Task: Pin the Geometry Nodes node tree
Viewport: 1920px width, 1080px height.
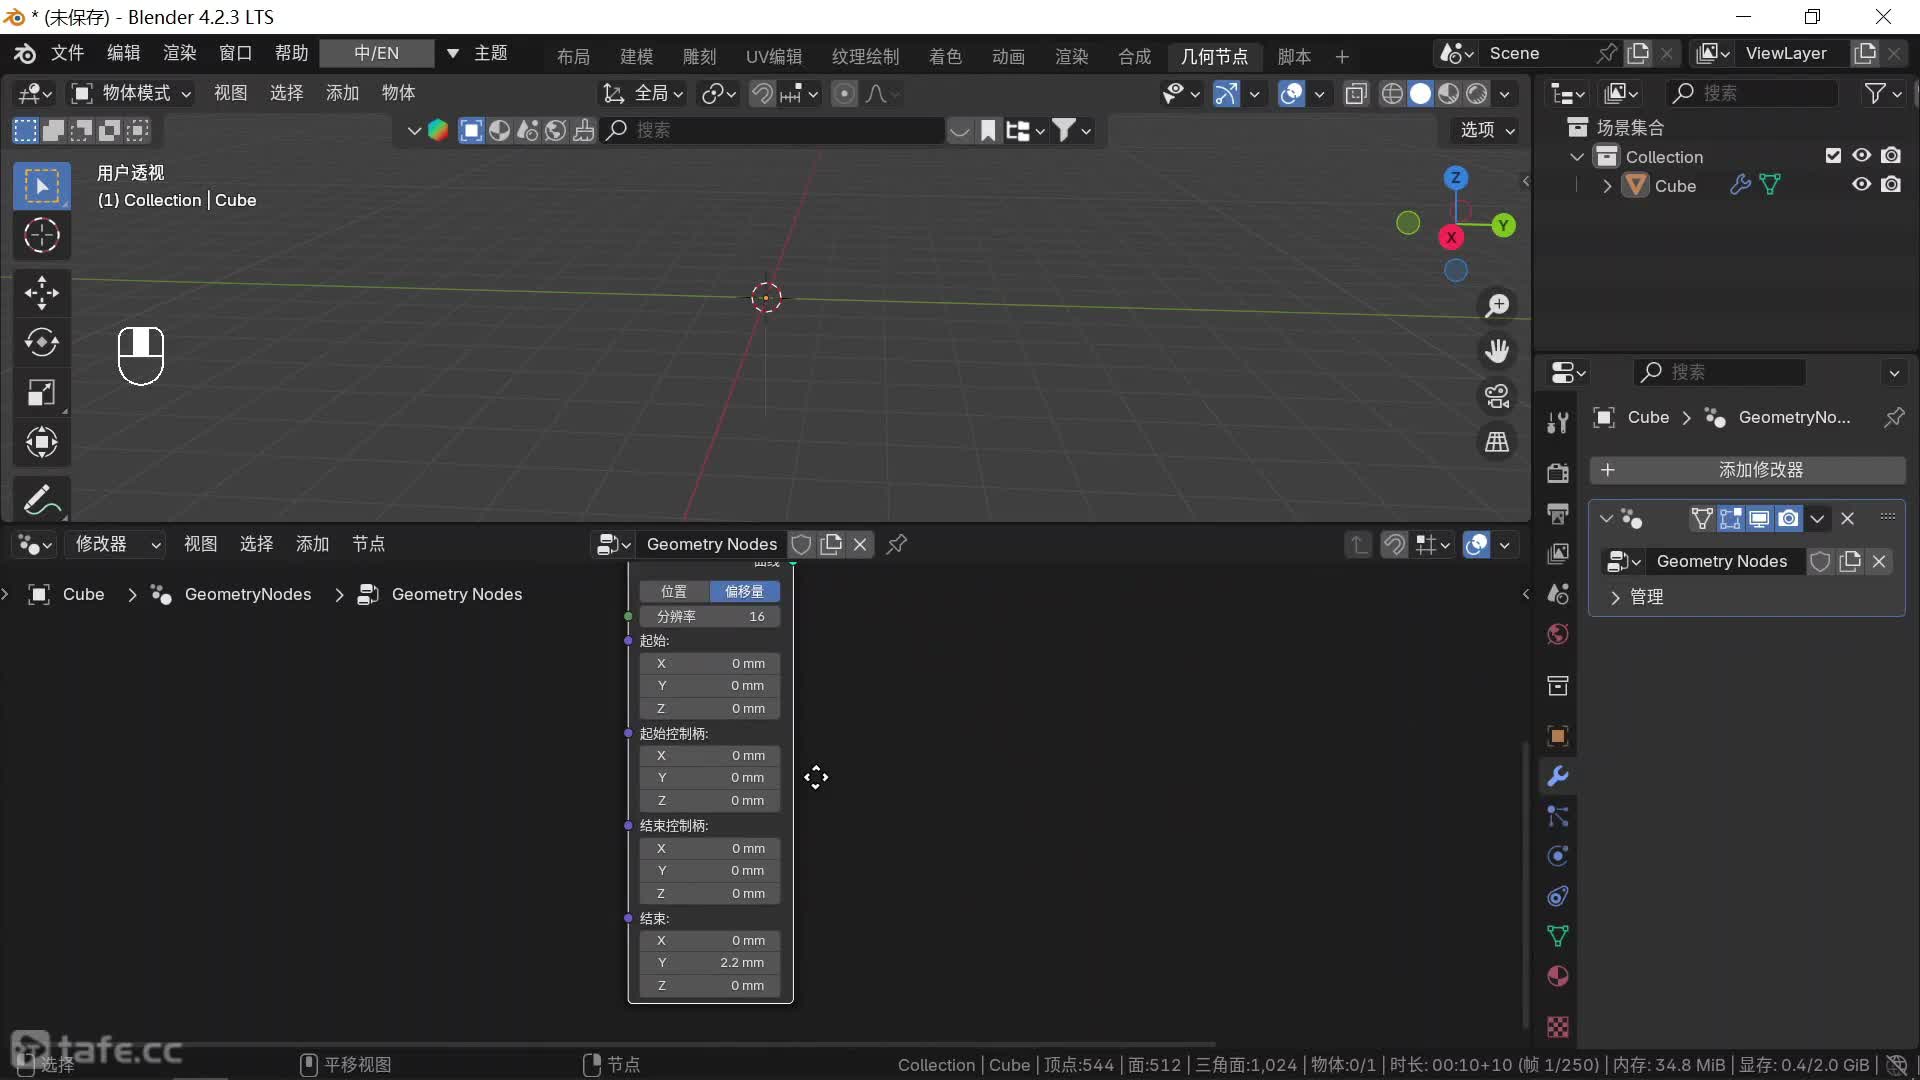Action: point(897,544)
